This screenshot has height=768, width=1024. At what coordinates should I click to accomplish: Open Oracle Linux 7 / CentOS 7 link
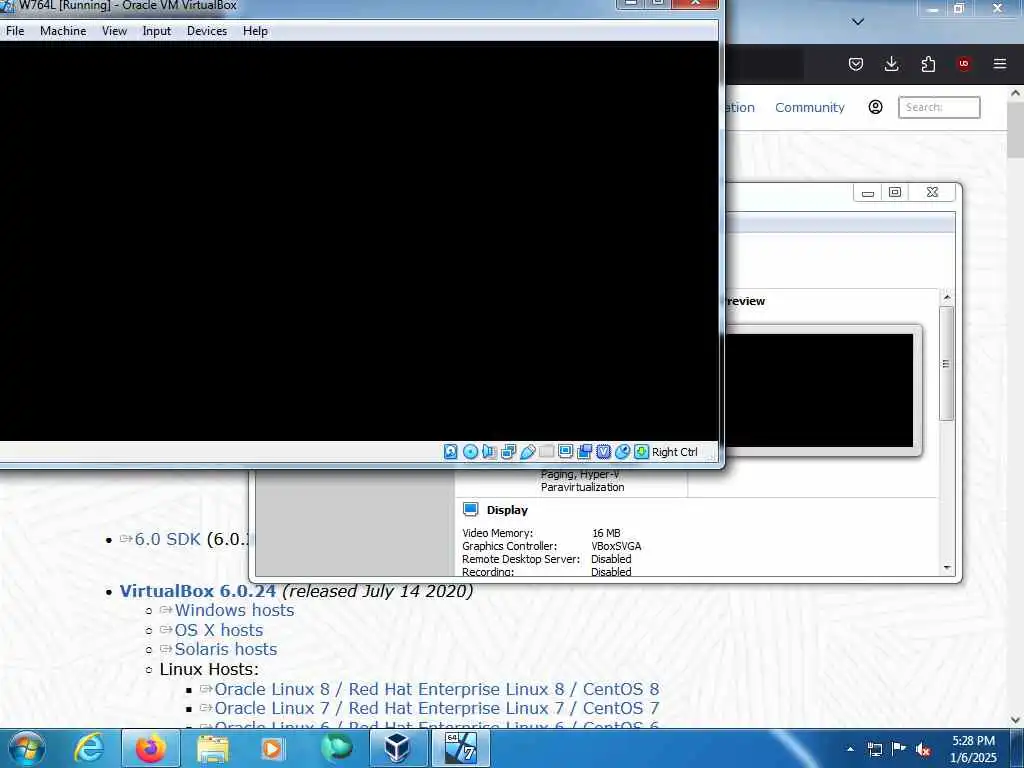click(437, 708)
